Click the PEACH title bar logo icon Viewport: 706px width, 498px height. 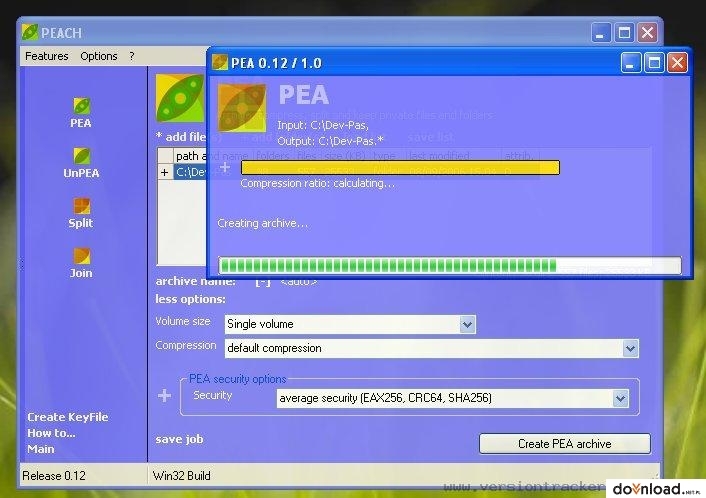click(x=30, y=32)
